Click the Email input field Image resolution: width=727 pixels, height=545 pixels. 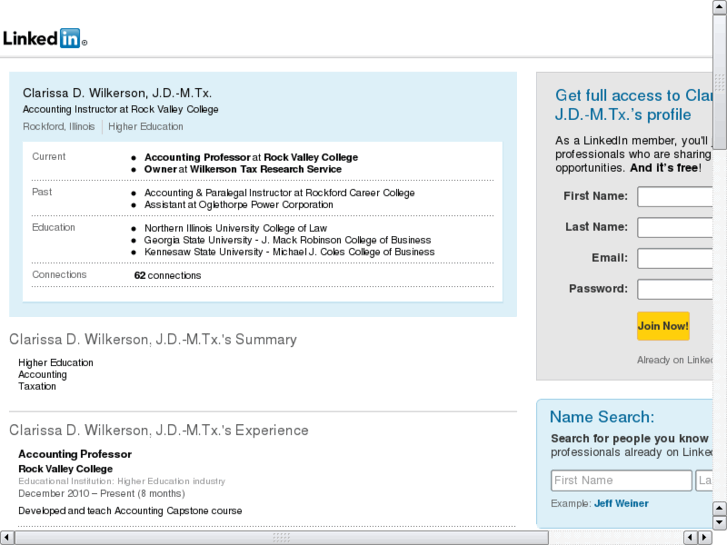[x=675, y=258]
